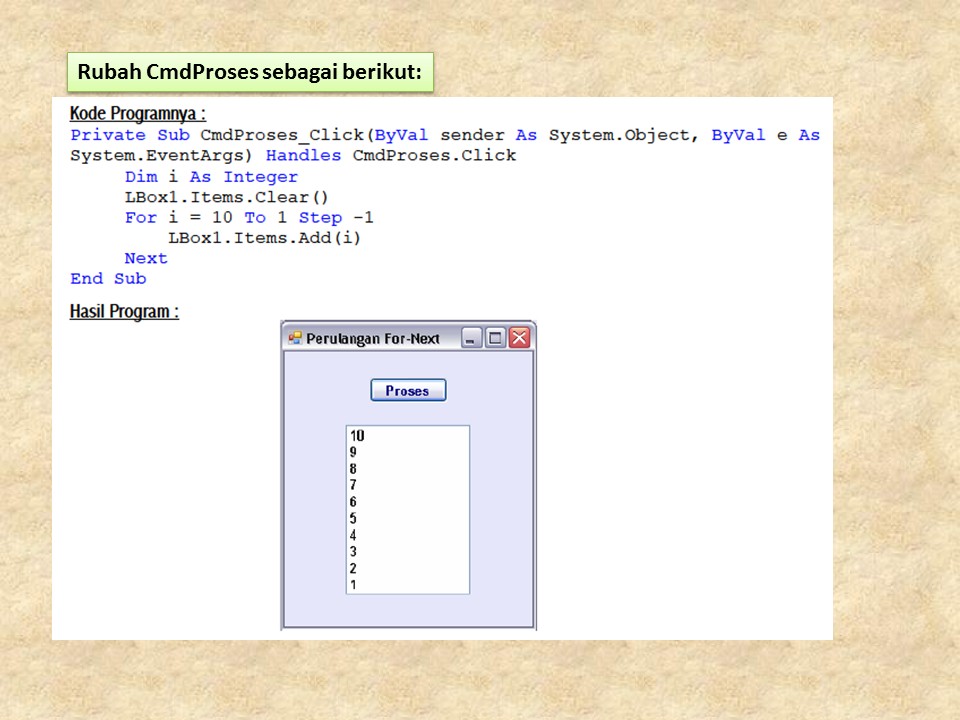The width and height of the screenshot is (960, 720).
Task: Click the 'Kode Programnya :' label
Action: pos(138,113)
